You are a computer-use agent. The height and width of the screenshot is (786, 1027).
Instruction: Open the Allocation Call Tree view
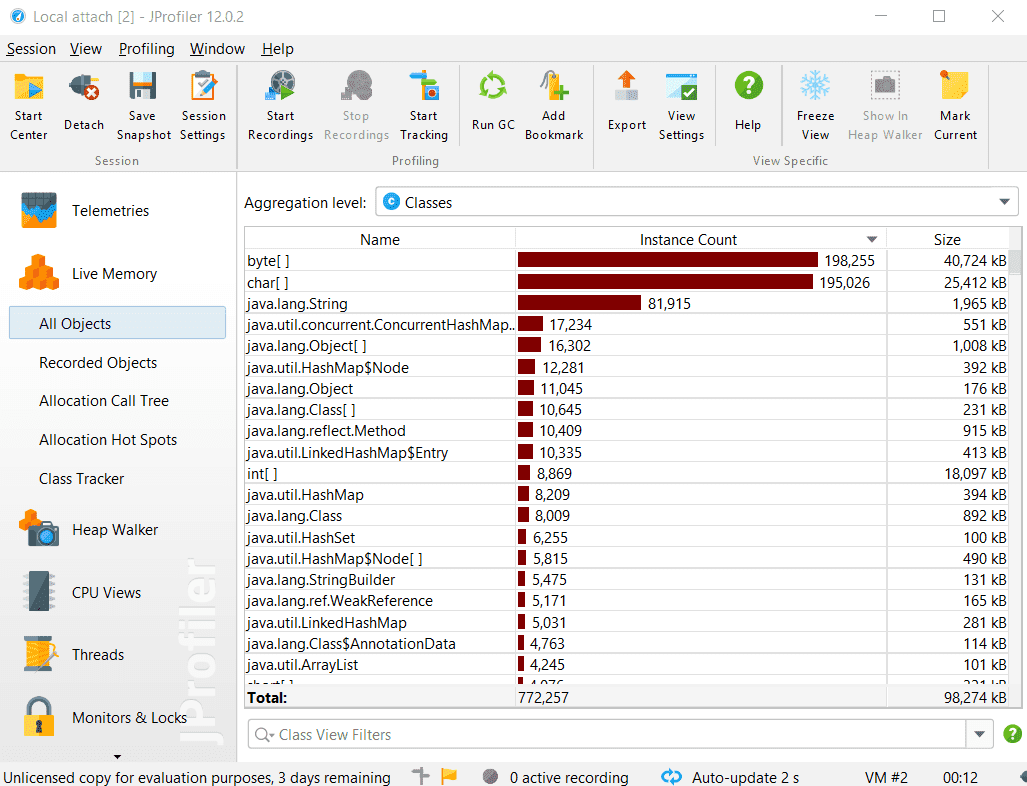pyautogui.click(x=104, y=401)
